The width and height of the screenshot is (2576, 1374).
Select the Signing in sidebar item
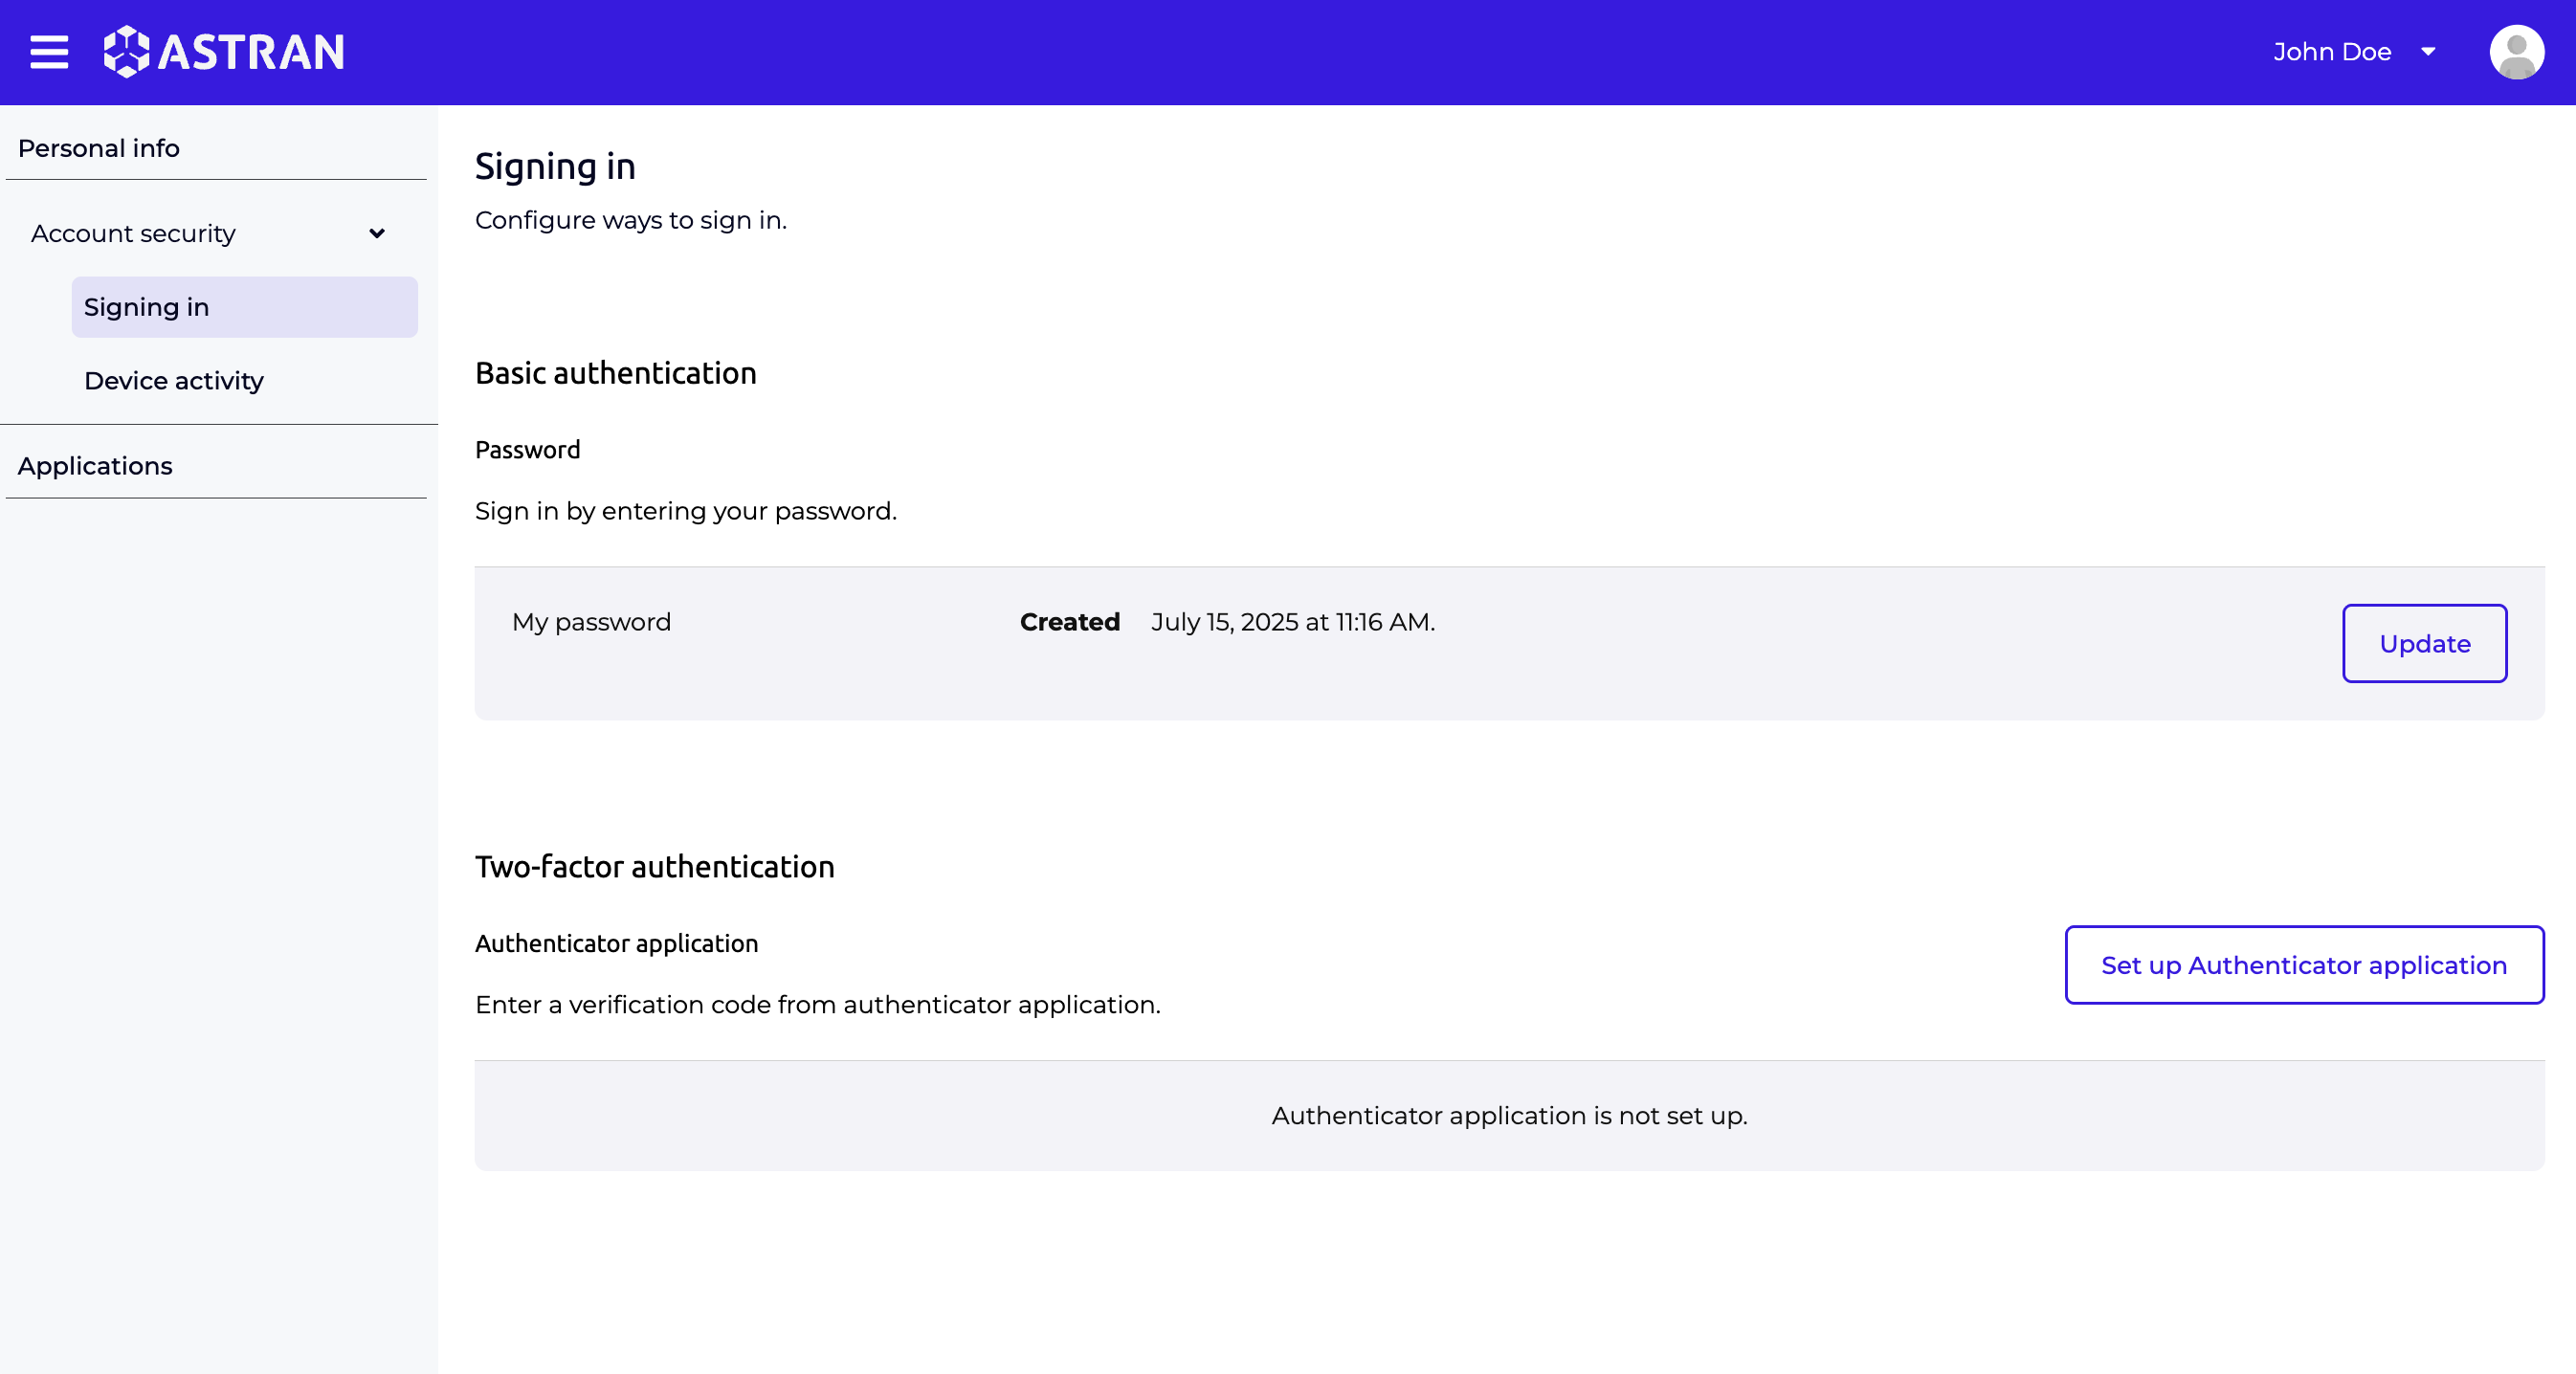146,307
